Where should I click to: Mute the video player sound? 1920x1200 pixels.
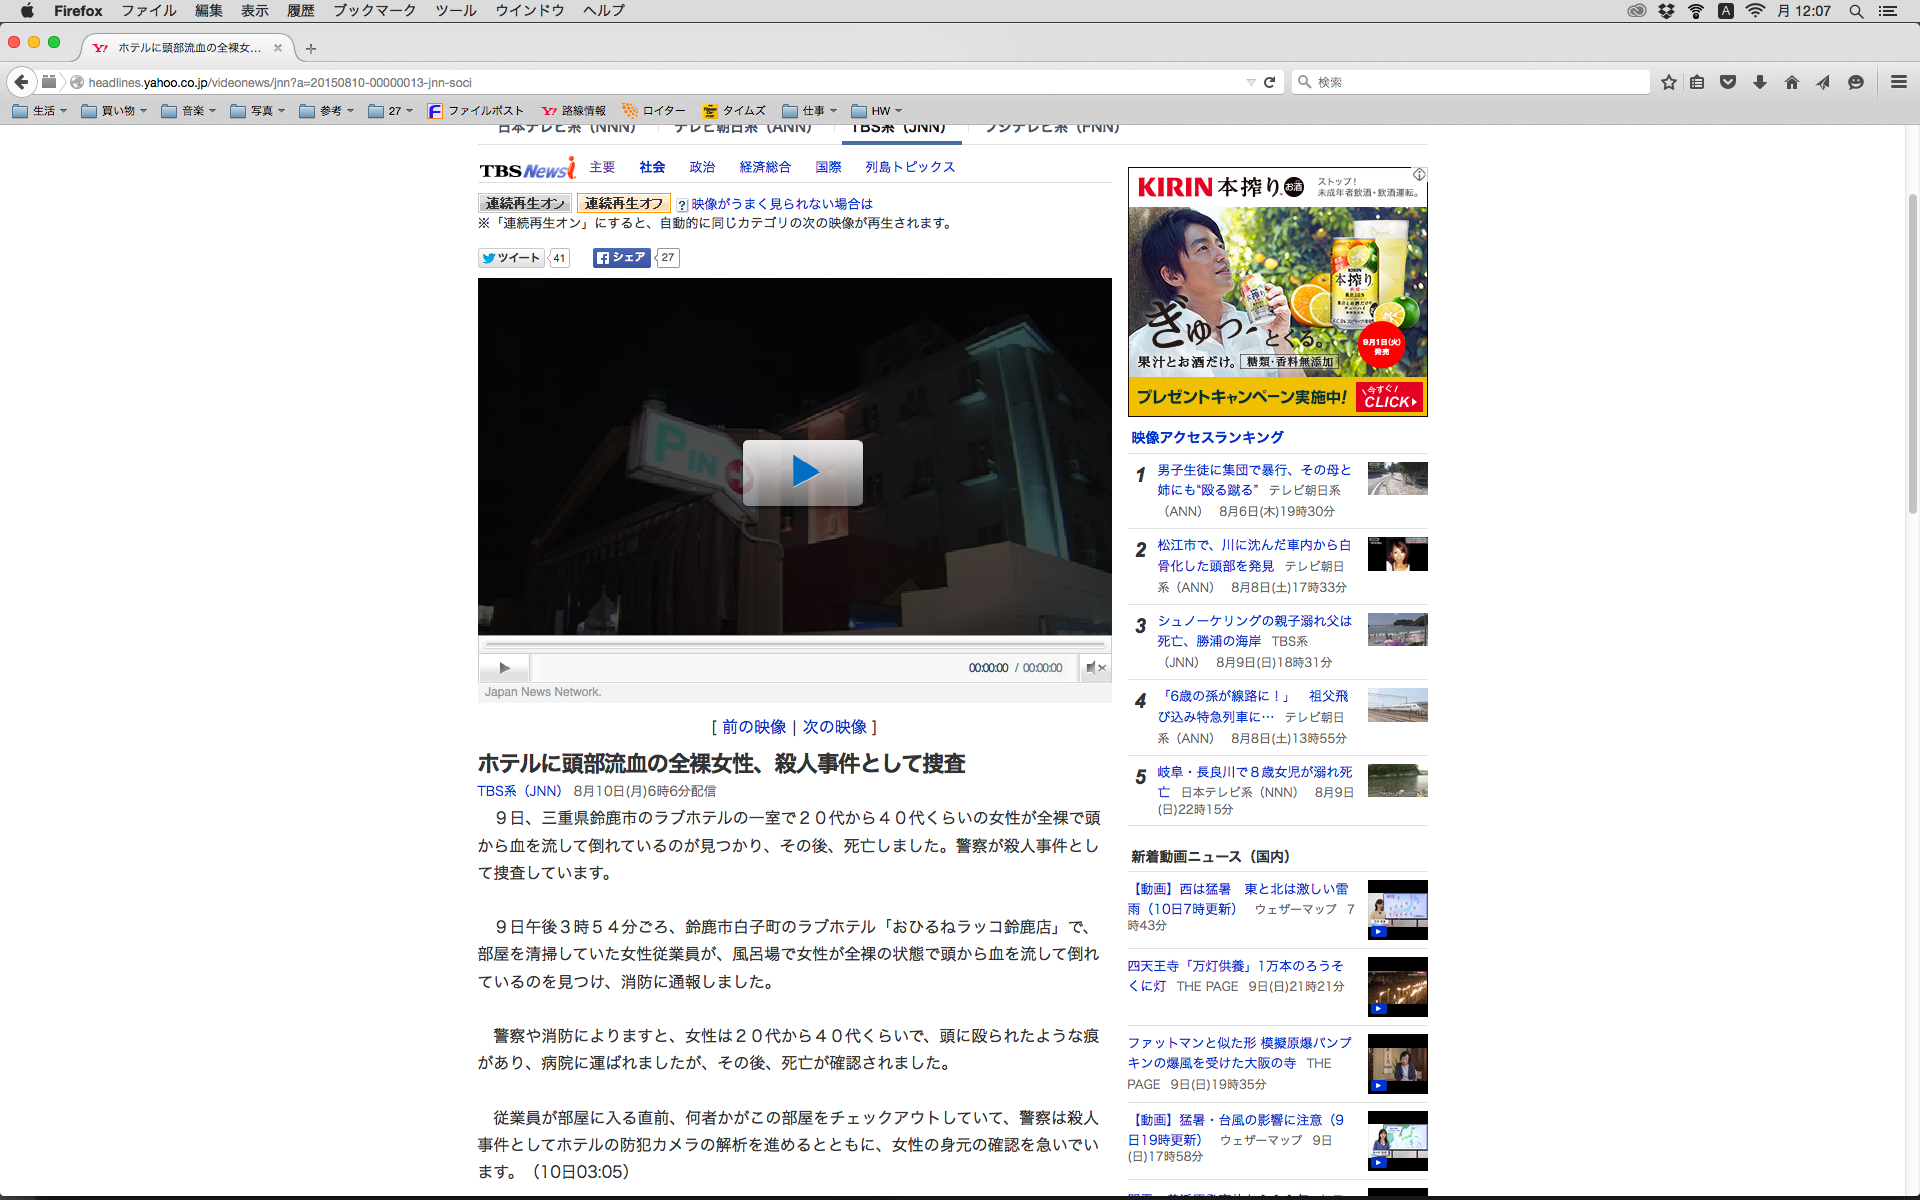coord(1095,668)
